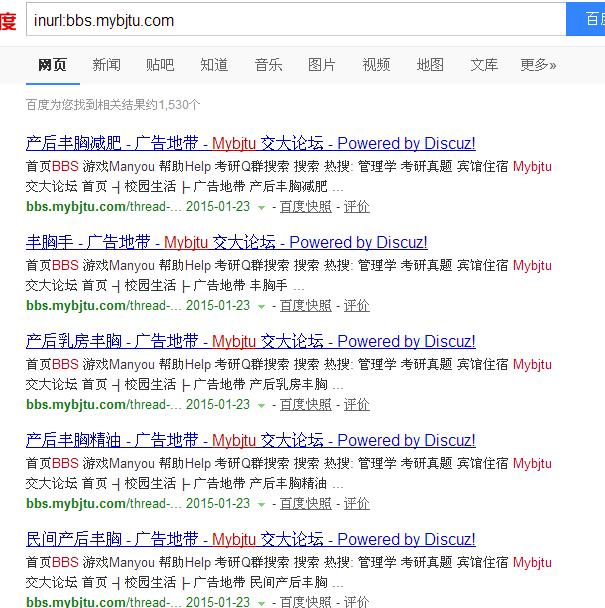Click 评价 under the 丰胸手 result
605x608 pixels.
click(x=356, y=306)
